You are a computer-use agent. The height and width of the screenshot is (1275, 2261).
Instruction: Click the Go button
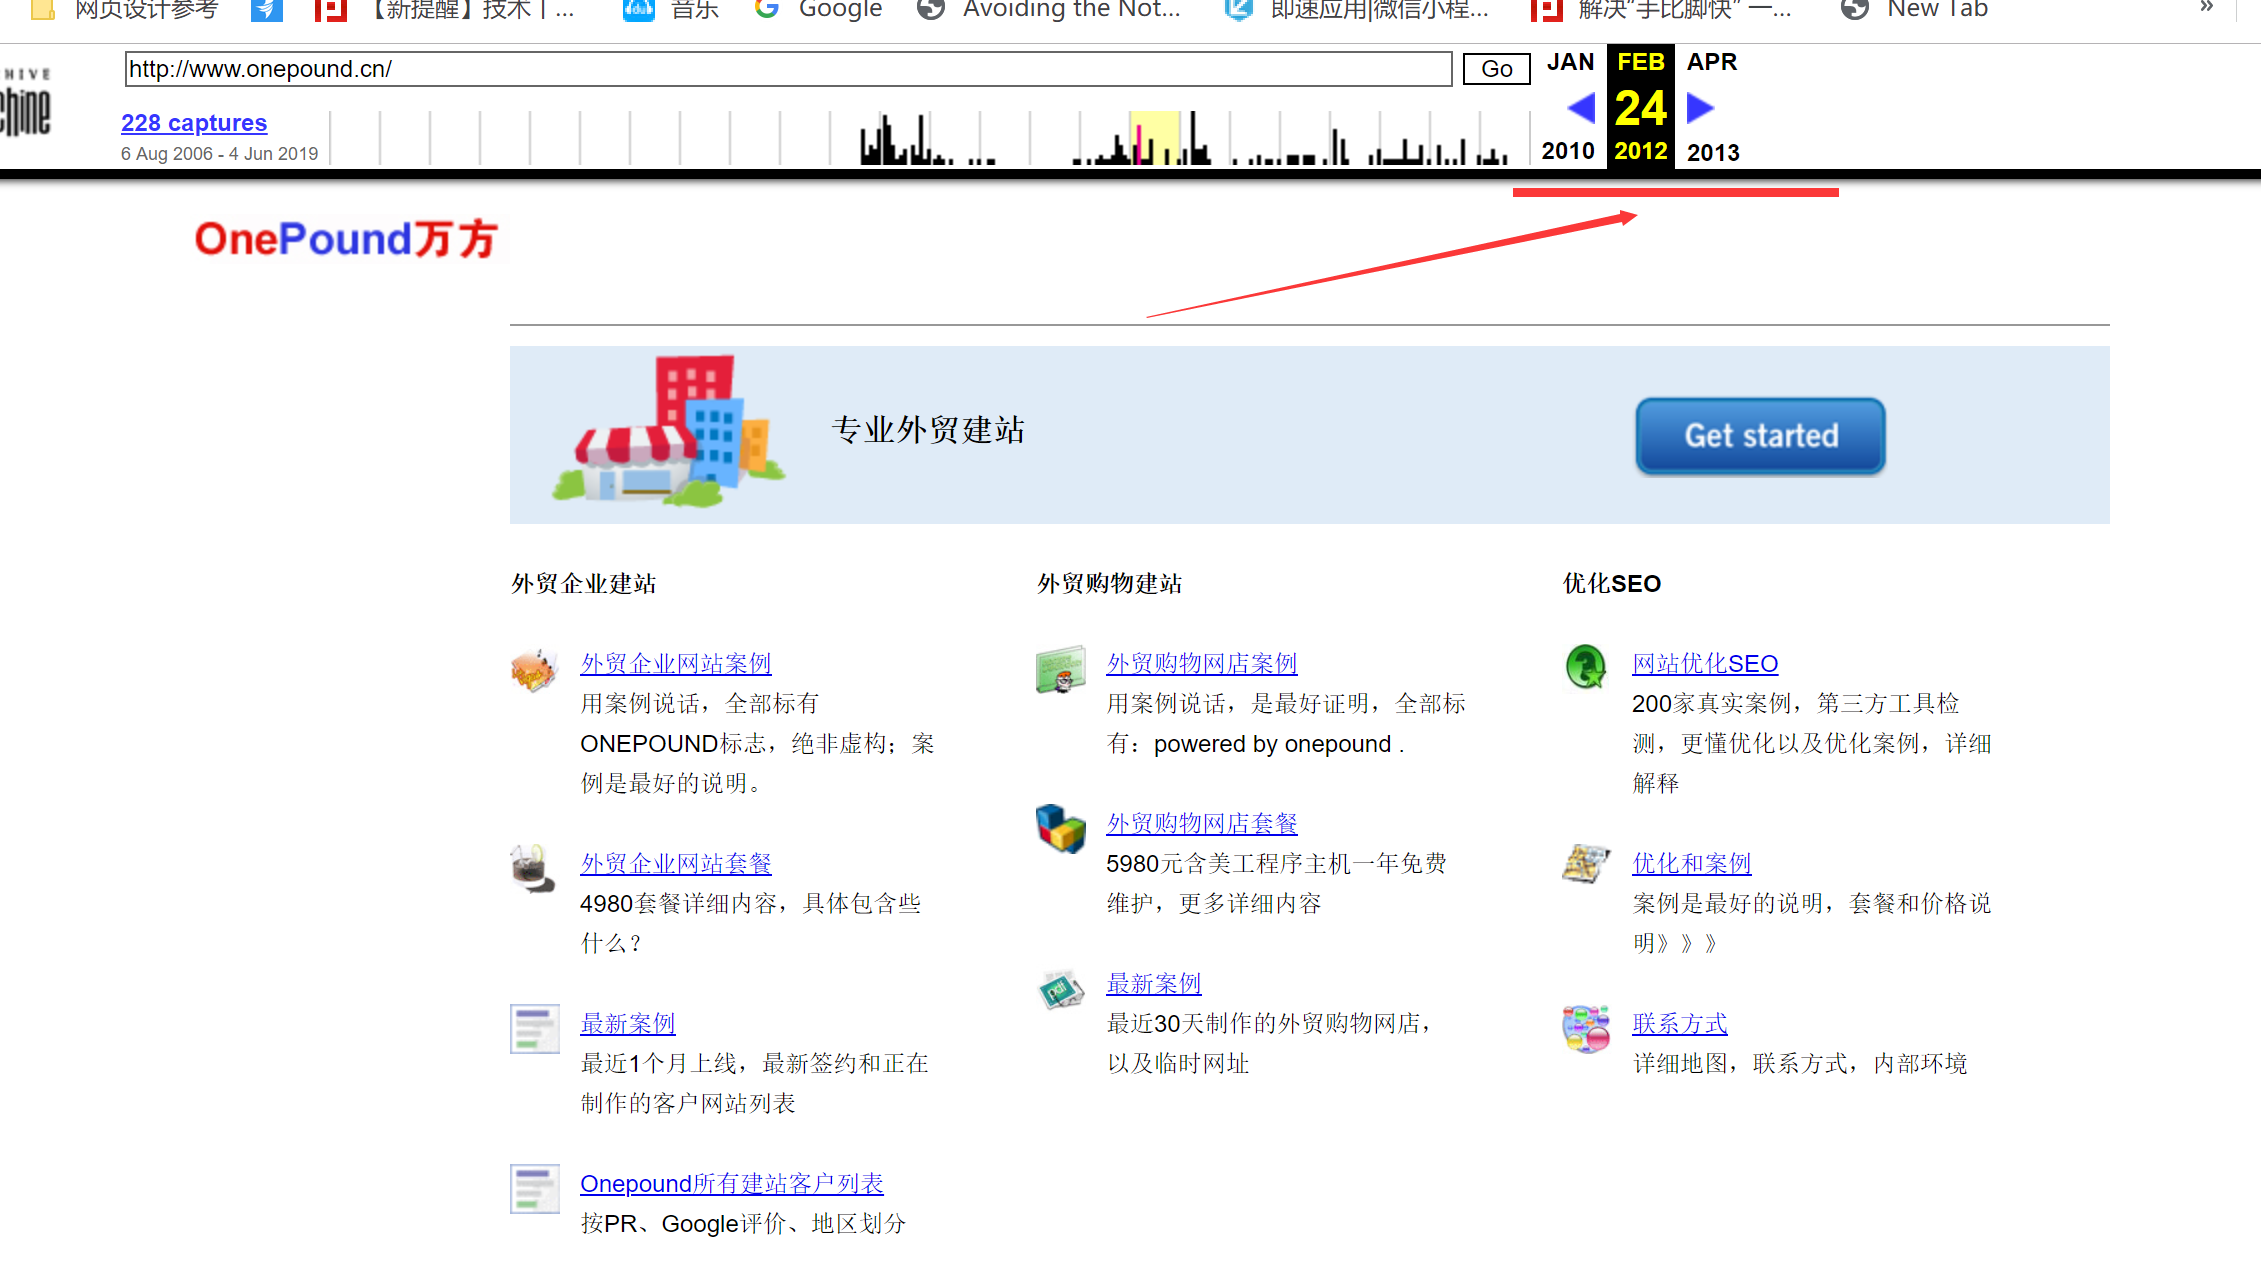click(x=1496, y=69)
